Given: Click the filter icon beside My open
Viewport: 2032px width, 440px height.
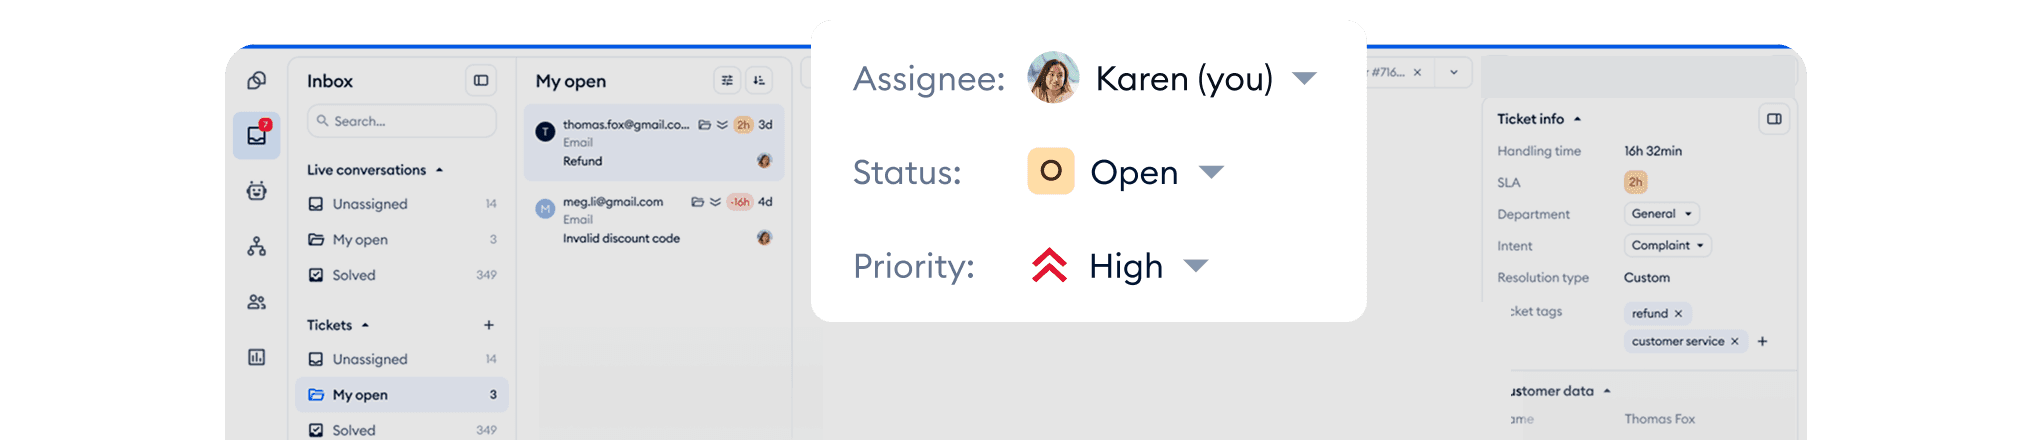Looking at the screenshot, I should click(727, 81).
